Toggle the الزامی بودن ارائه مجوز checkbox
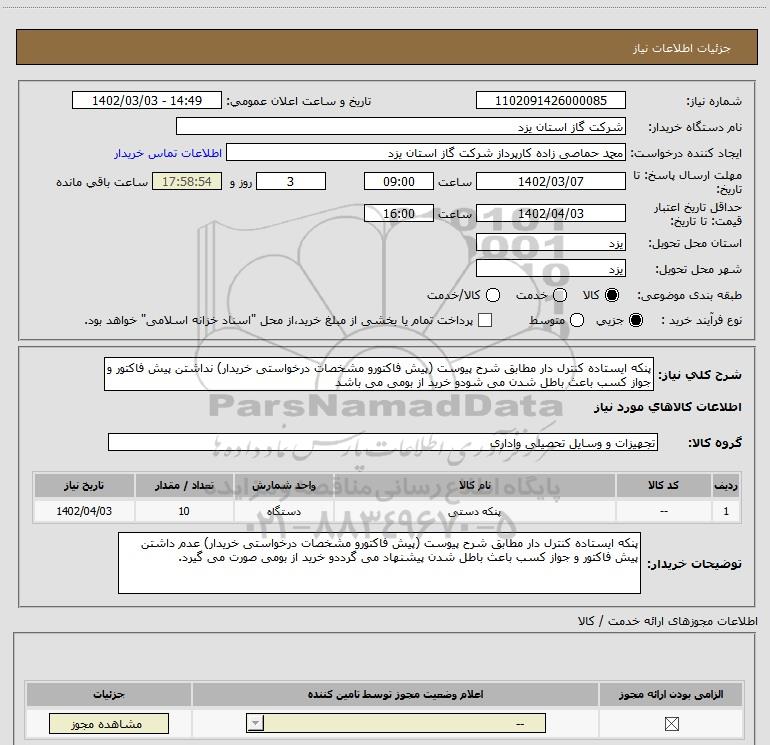Screen dimensions: 770x745 671,723
